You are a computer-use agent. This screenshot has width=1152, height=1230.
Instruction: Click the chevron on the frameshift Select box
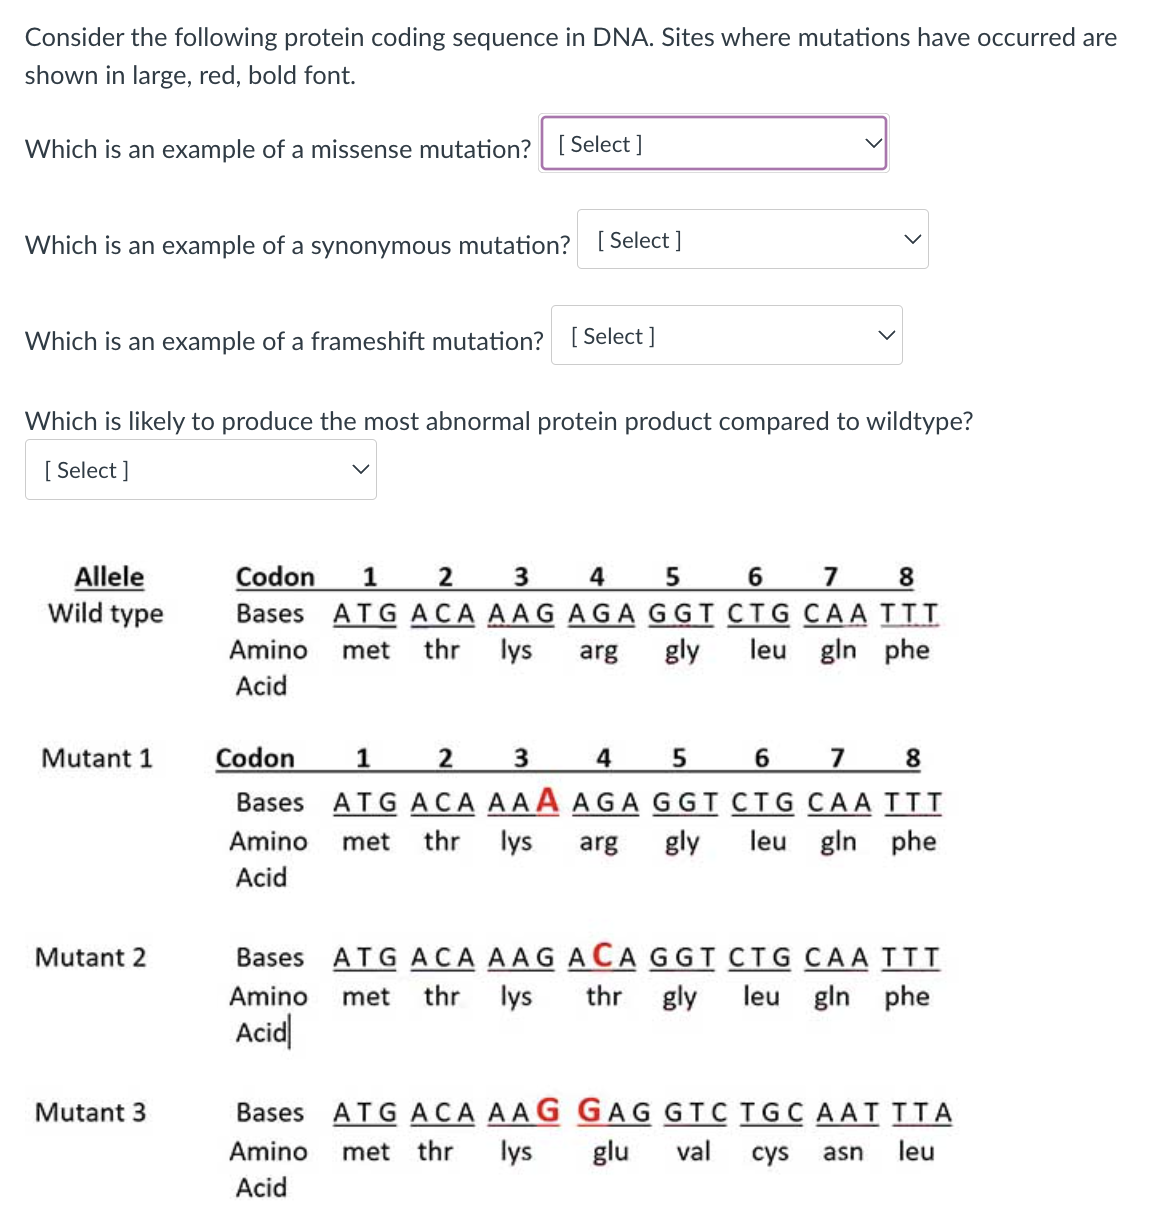point(885,334)
